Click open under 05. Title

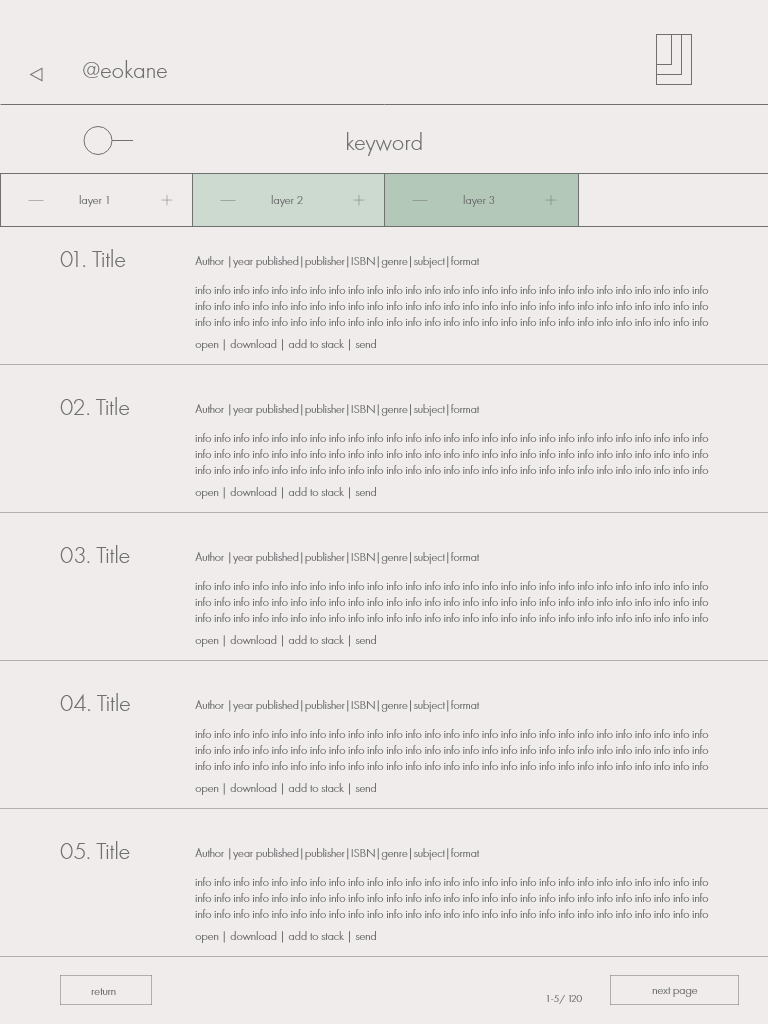(207, 937)
